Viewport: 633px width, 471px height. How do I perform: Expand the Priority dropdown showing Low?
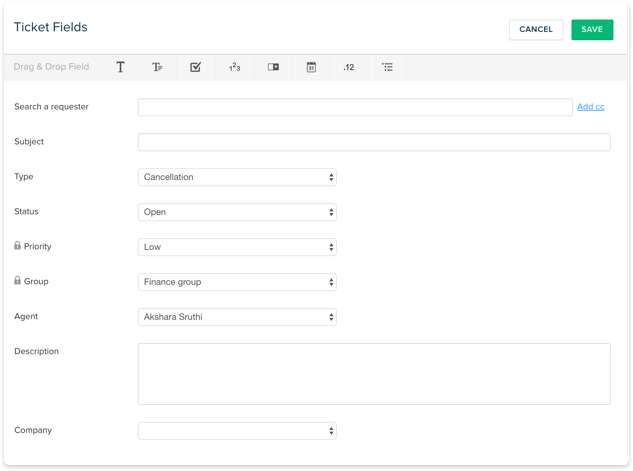(237, 247)
